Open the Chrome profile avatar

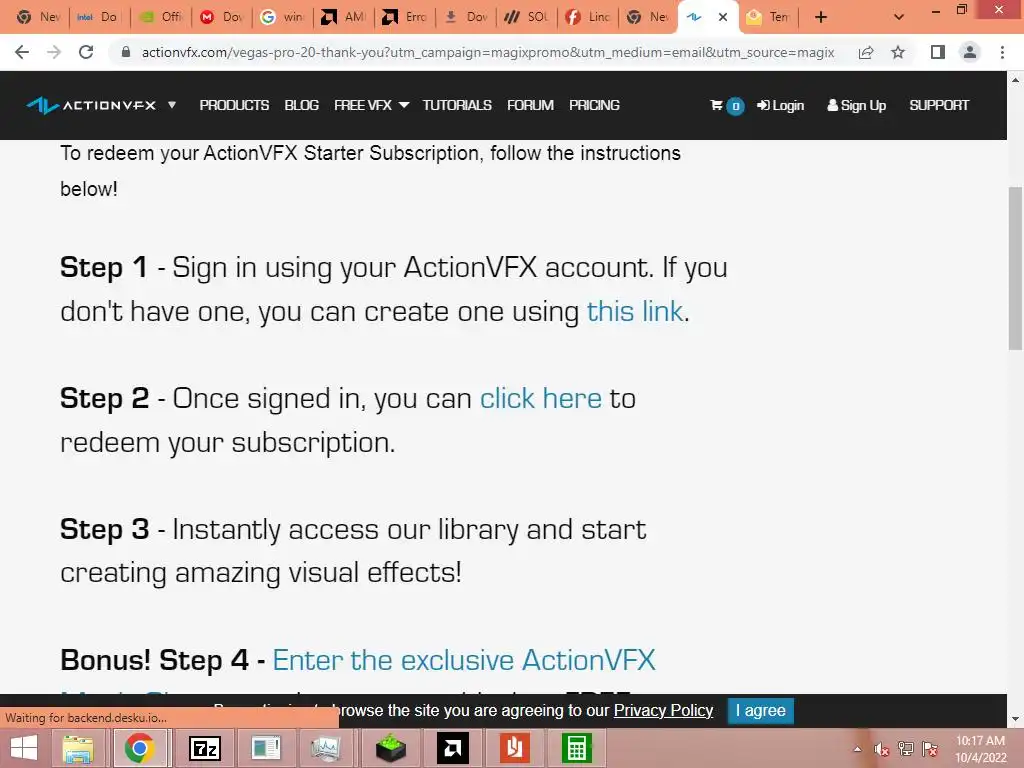pyautogui.click(x=970, y=52)
